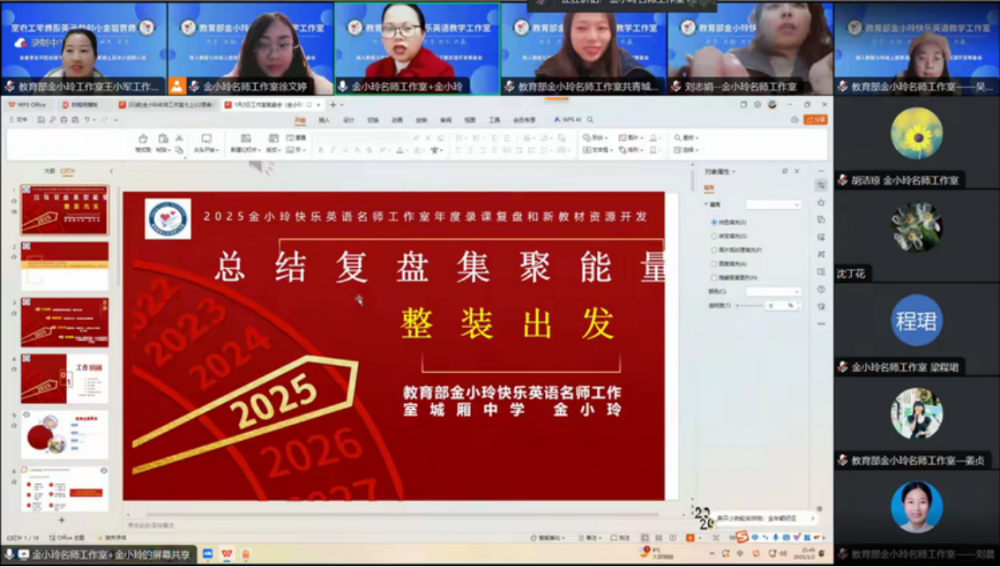The image size is (1000, 567).
Task: Click the star icon in side strip
Action: 821,202
